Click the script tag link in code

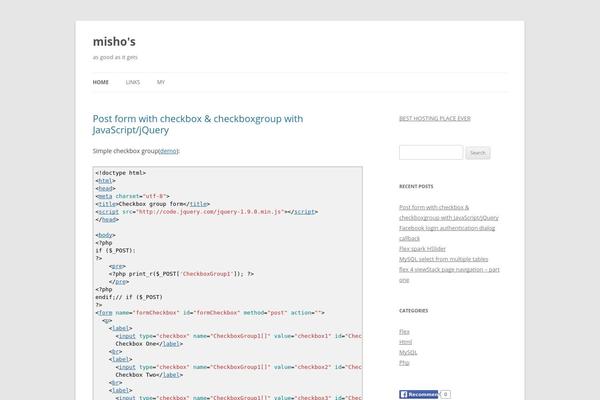(109, 212)
